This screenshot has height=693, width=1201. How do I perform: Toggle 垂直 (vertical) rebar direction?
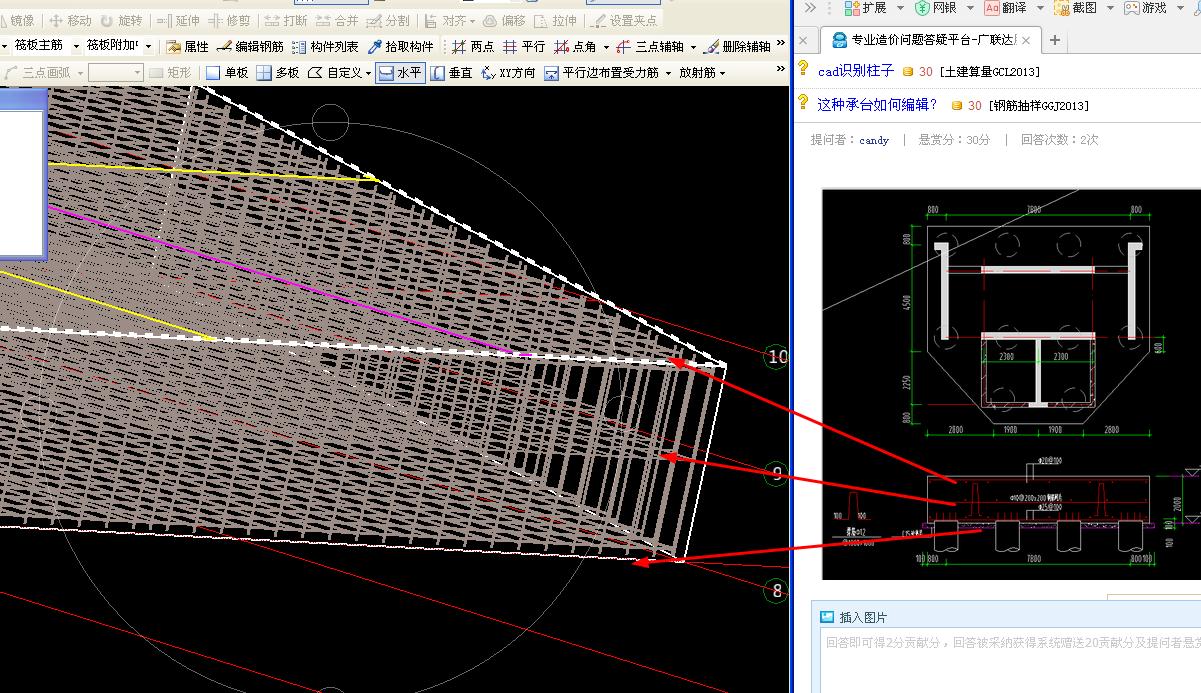451,73
